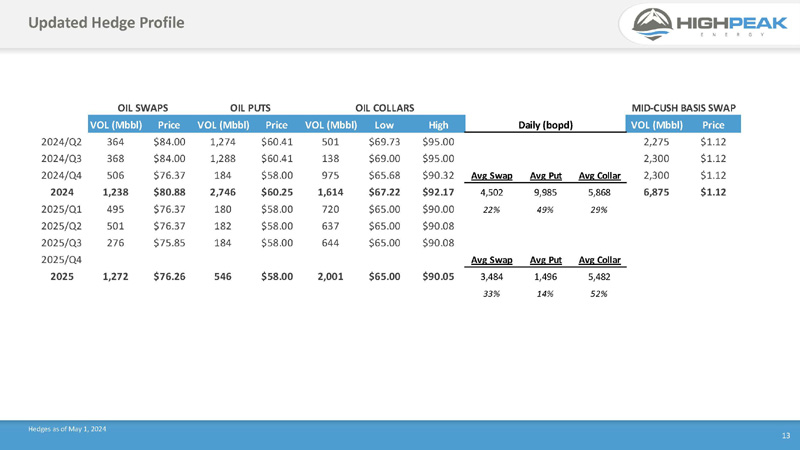Click the slide page number 13
This screenshot has height=450, width=800.
(785, 435)
